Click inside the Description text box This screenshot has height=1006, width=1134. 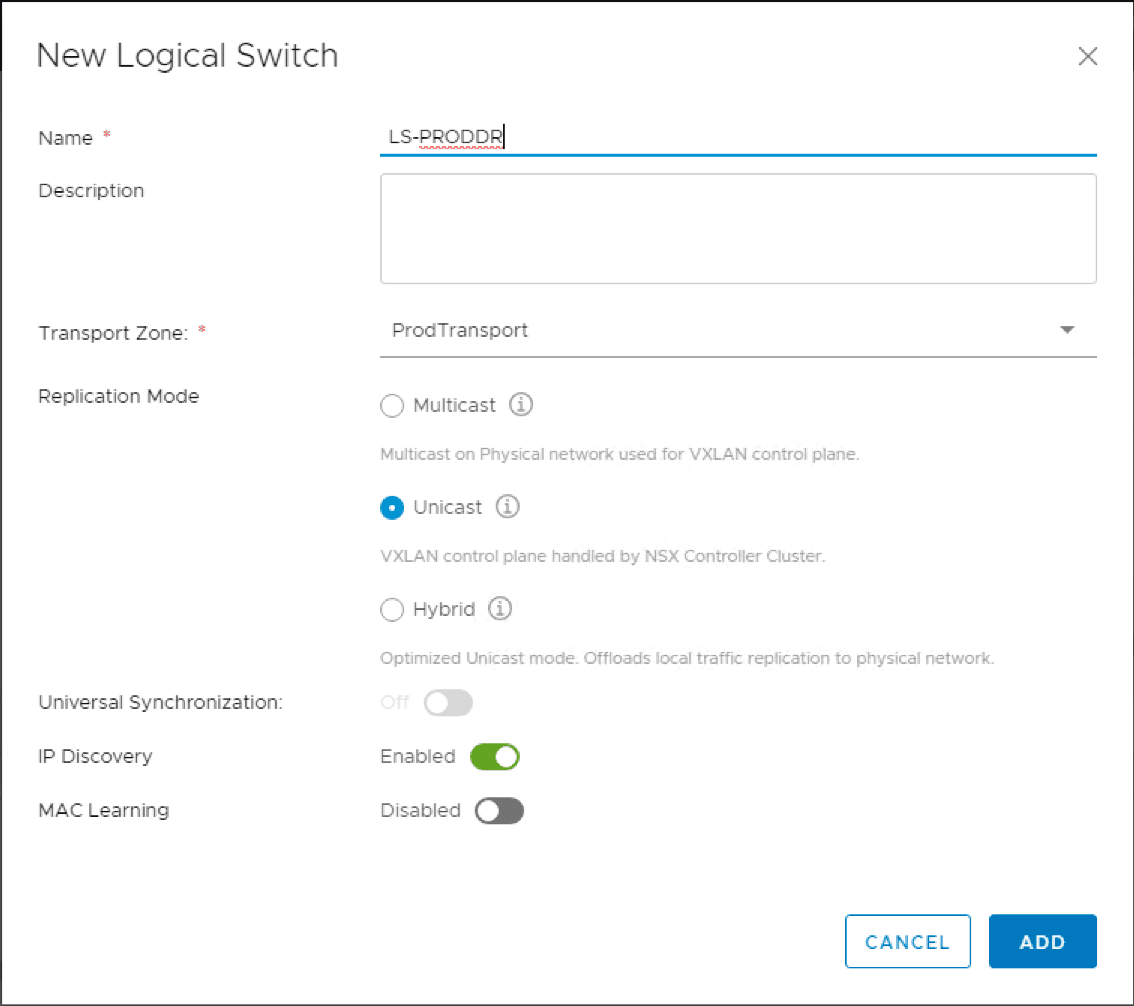point(738,228)
